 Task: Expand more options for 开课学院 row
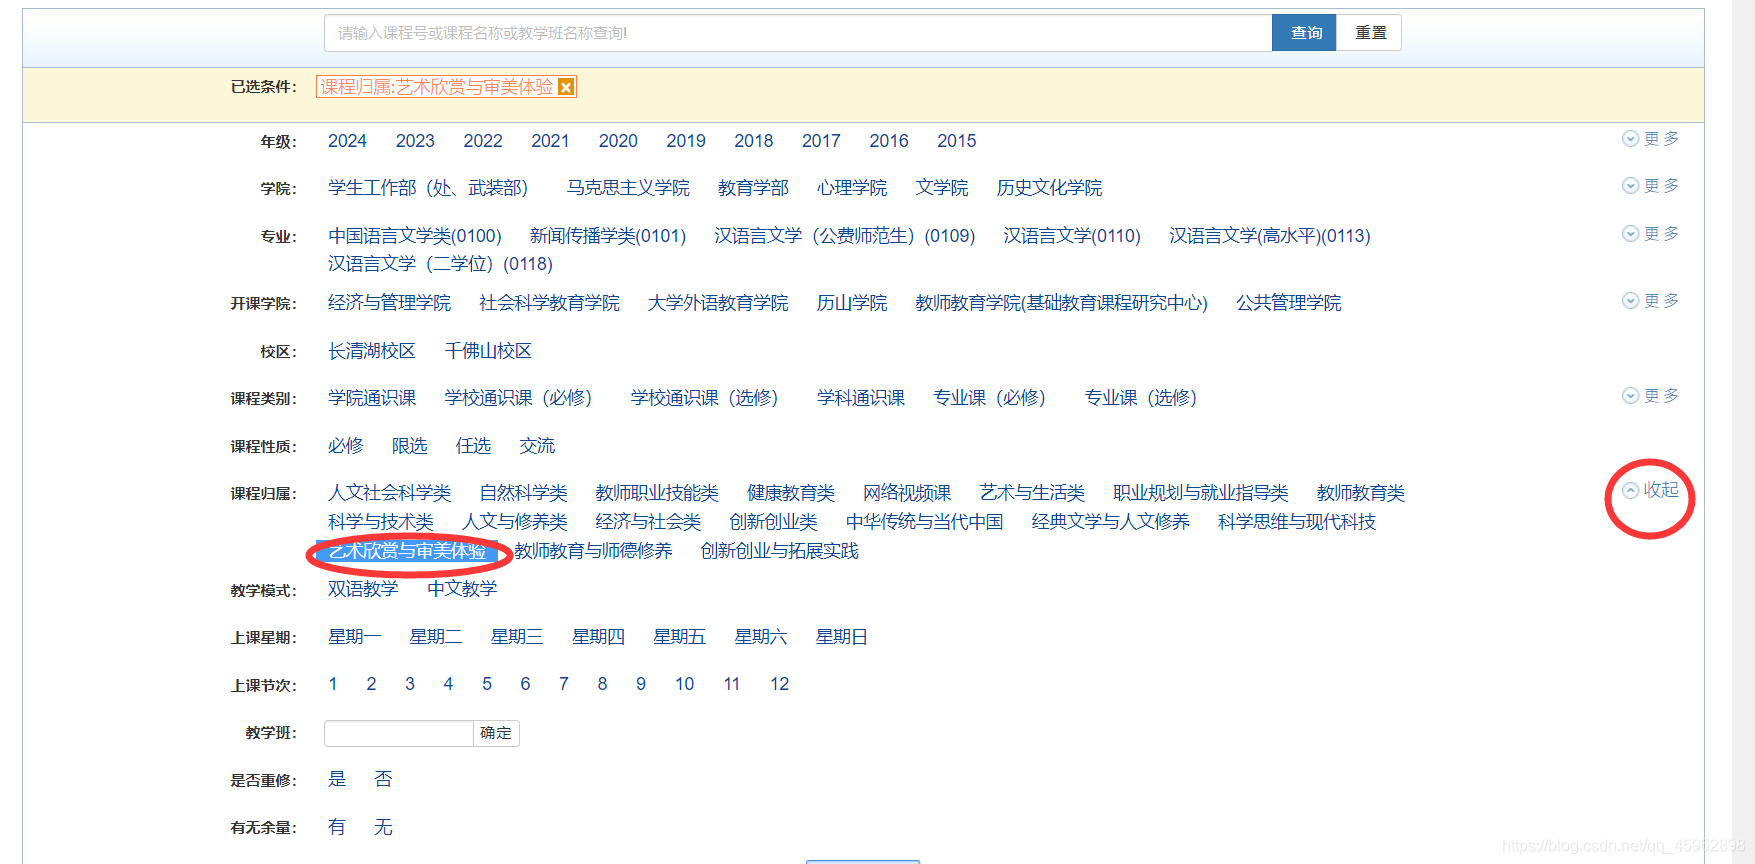click(x=1651, y=301)
